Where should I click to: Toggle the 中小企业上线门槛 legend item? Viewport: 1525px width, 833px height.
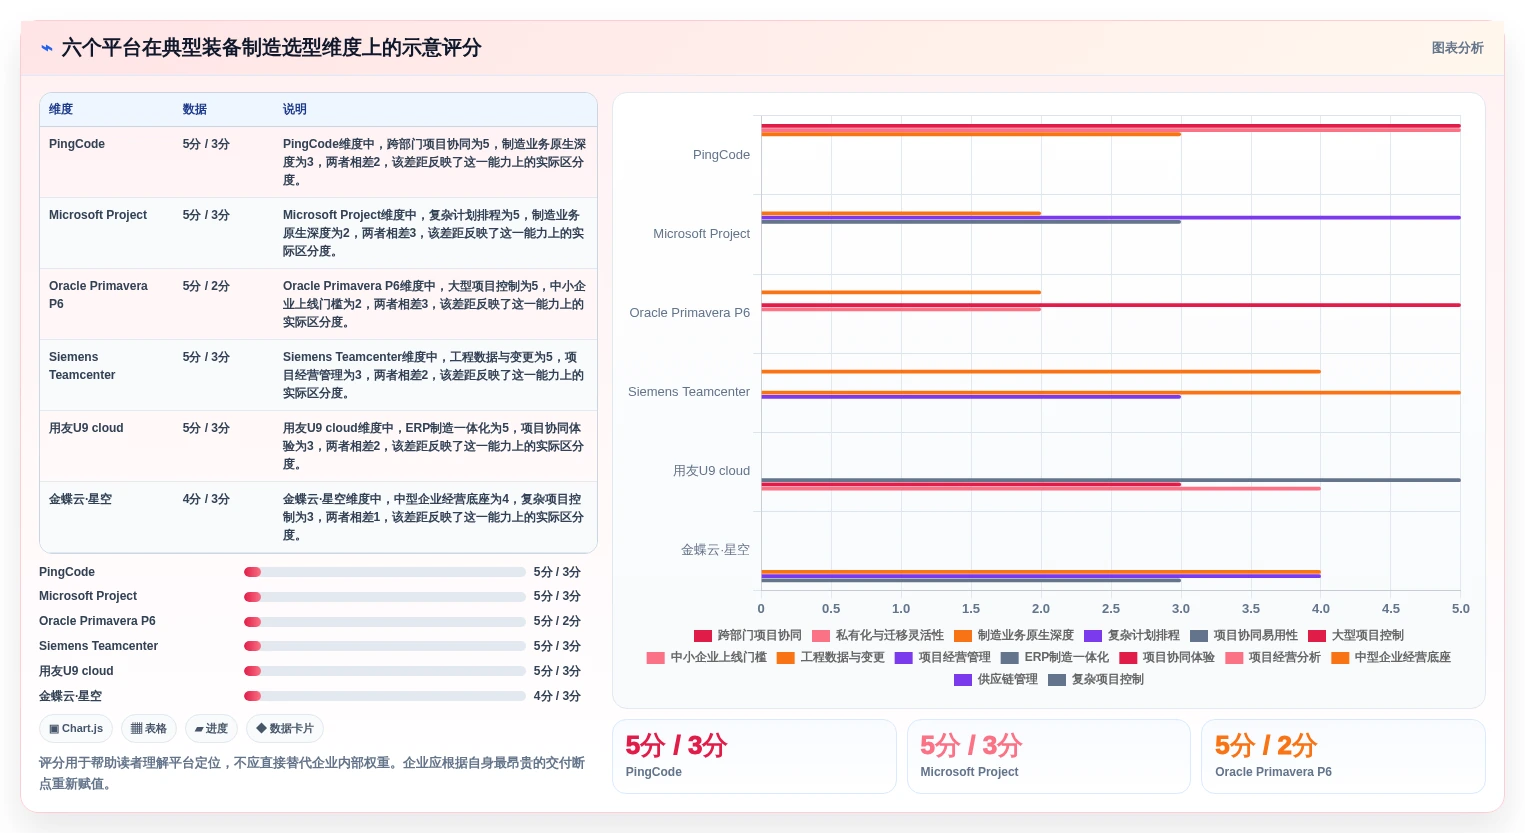coord(707,657)
